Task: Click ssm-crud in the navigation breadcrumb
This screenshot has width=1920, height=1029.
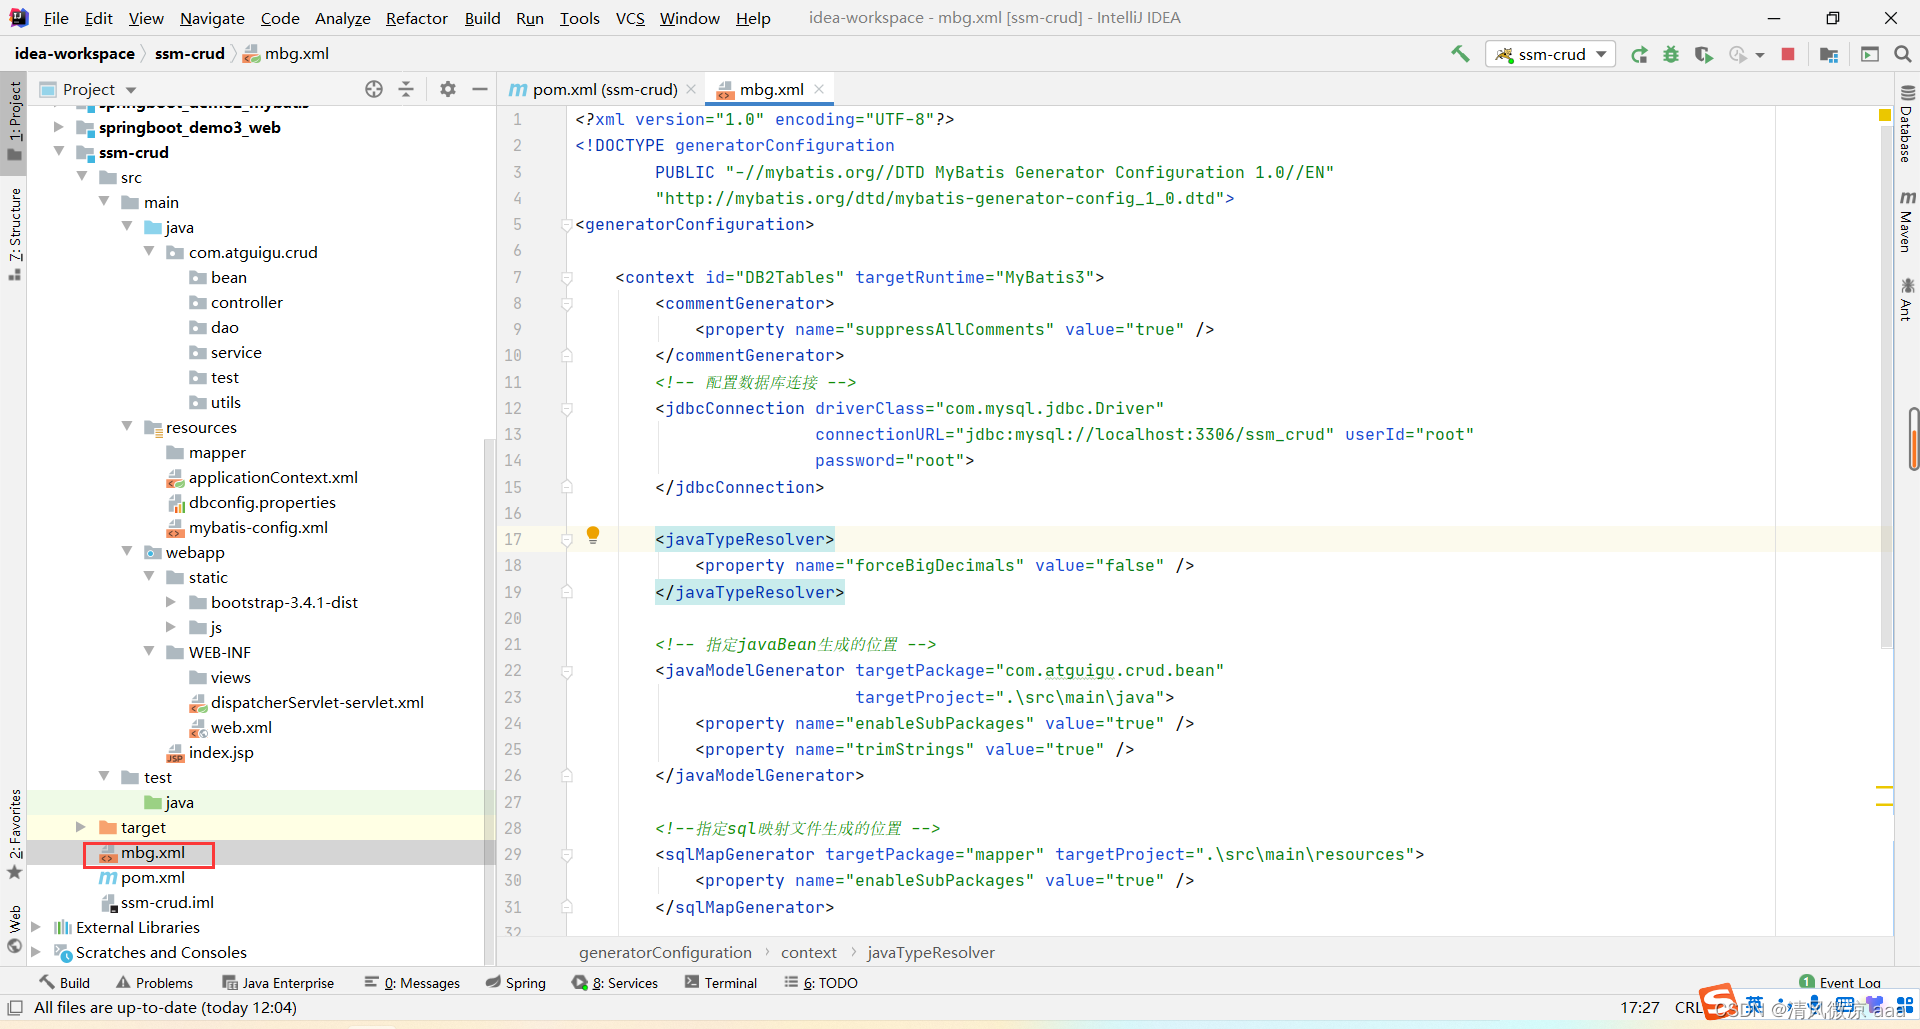Action: [x=190, y=54]
